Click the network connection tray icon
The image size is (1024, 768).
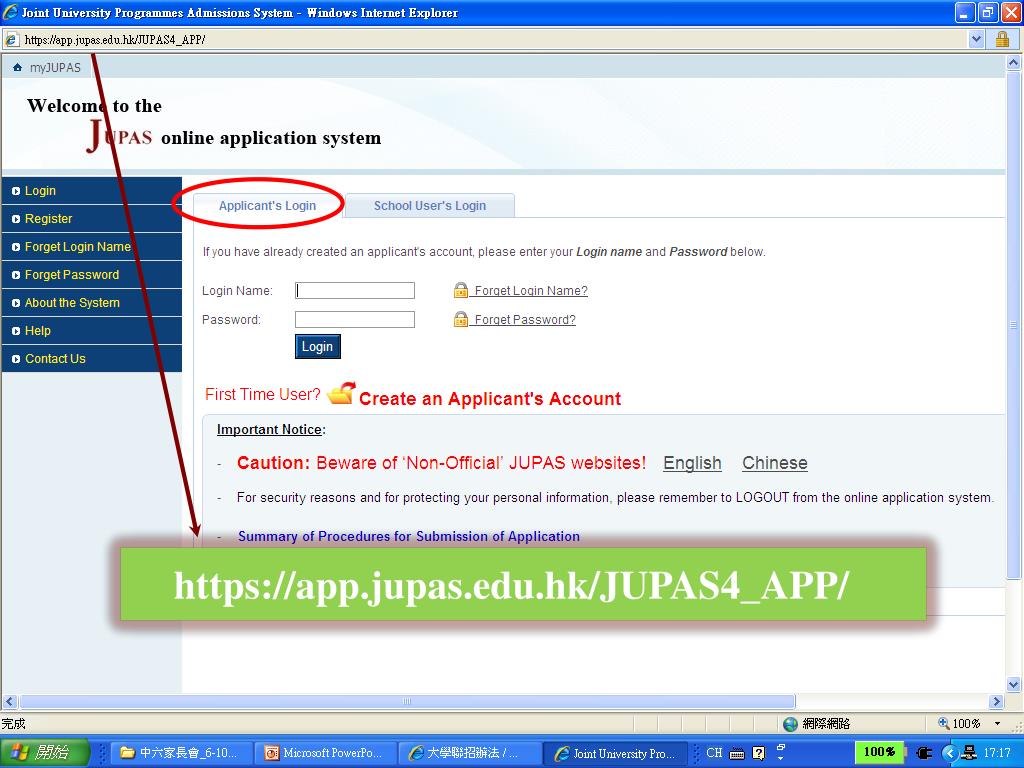pyautogui.click(x=970, y=753)
